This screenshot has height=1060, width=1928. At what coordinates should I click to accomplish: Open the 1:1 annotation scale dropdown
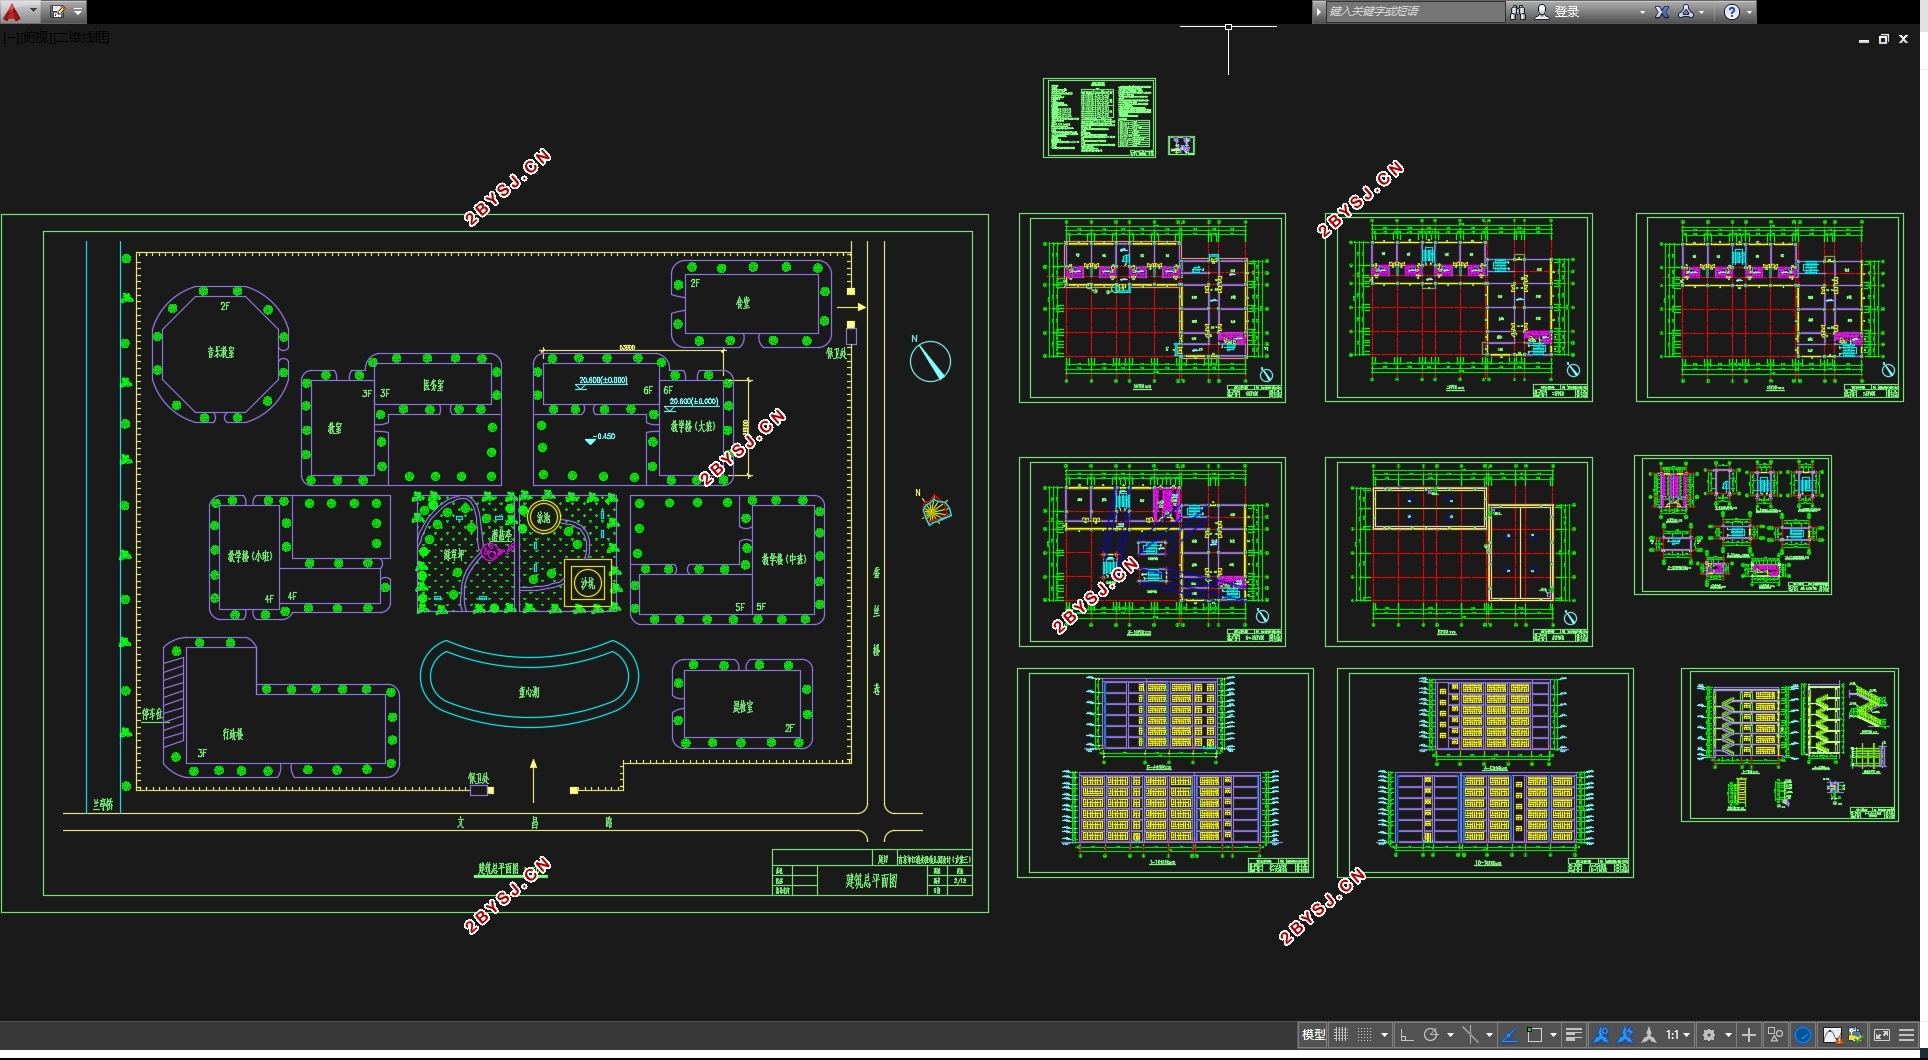point(1678,1035)
